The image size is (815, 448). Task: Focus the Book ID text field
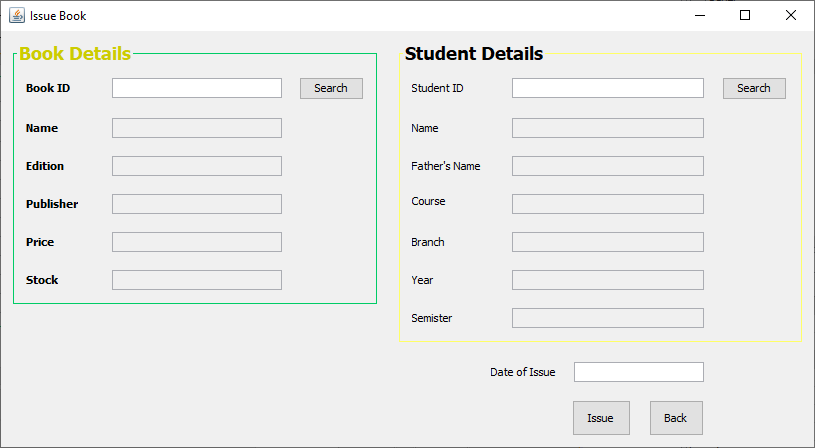point(197,88)
